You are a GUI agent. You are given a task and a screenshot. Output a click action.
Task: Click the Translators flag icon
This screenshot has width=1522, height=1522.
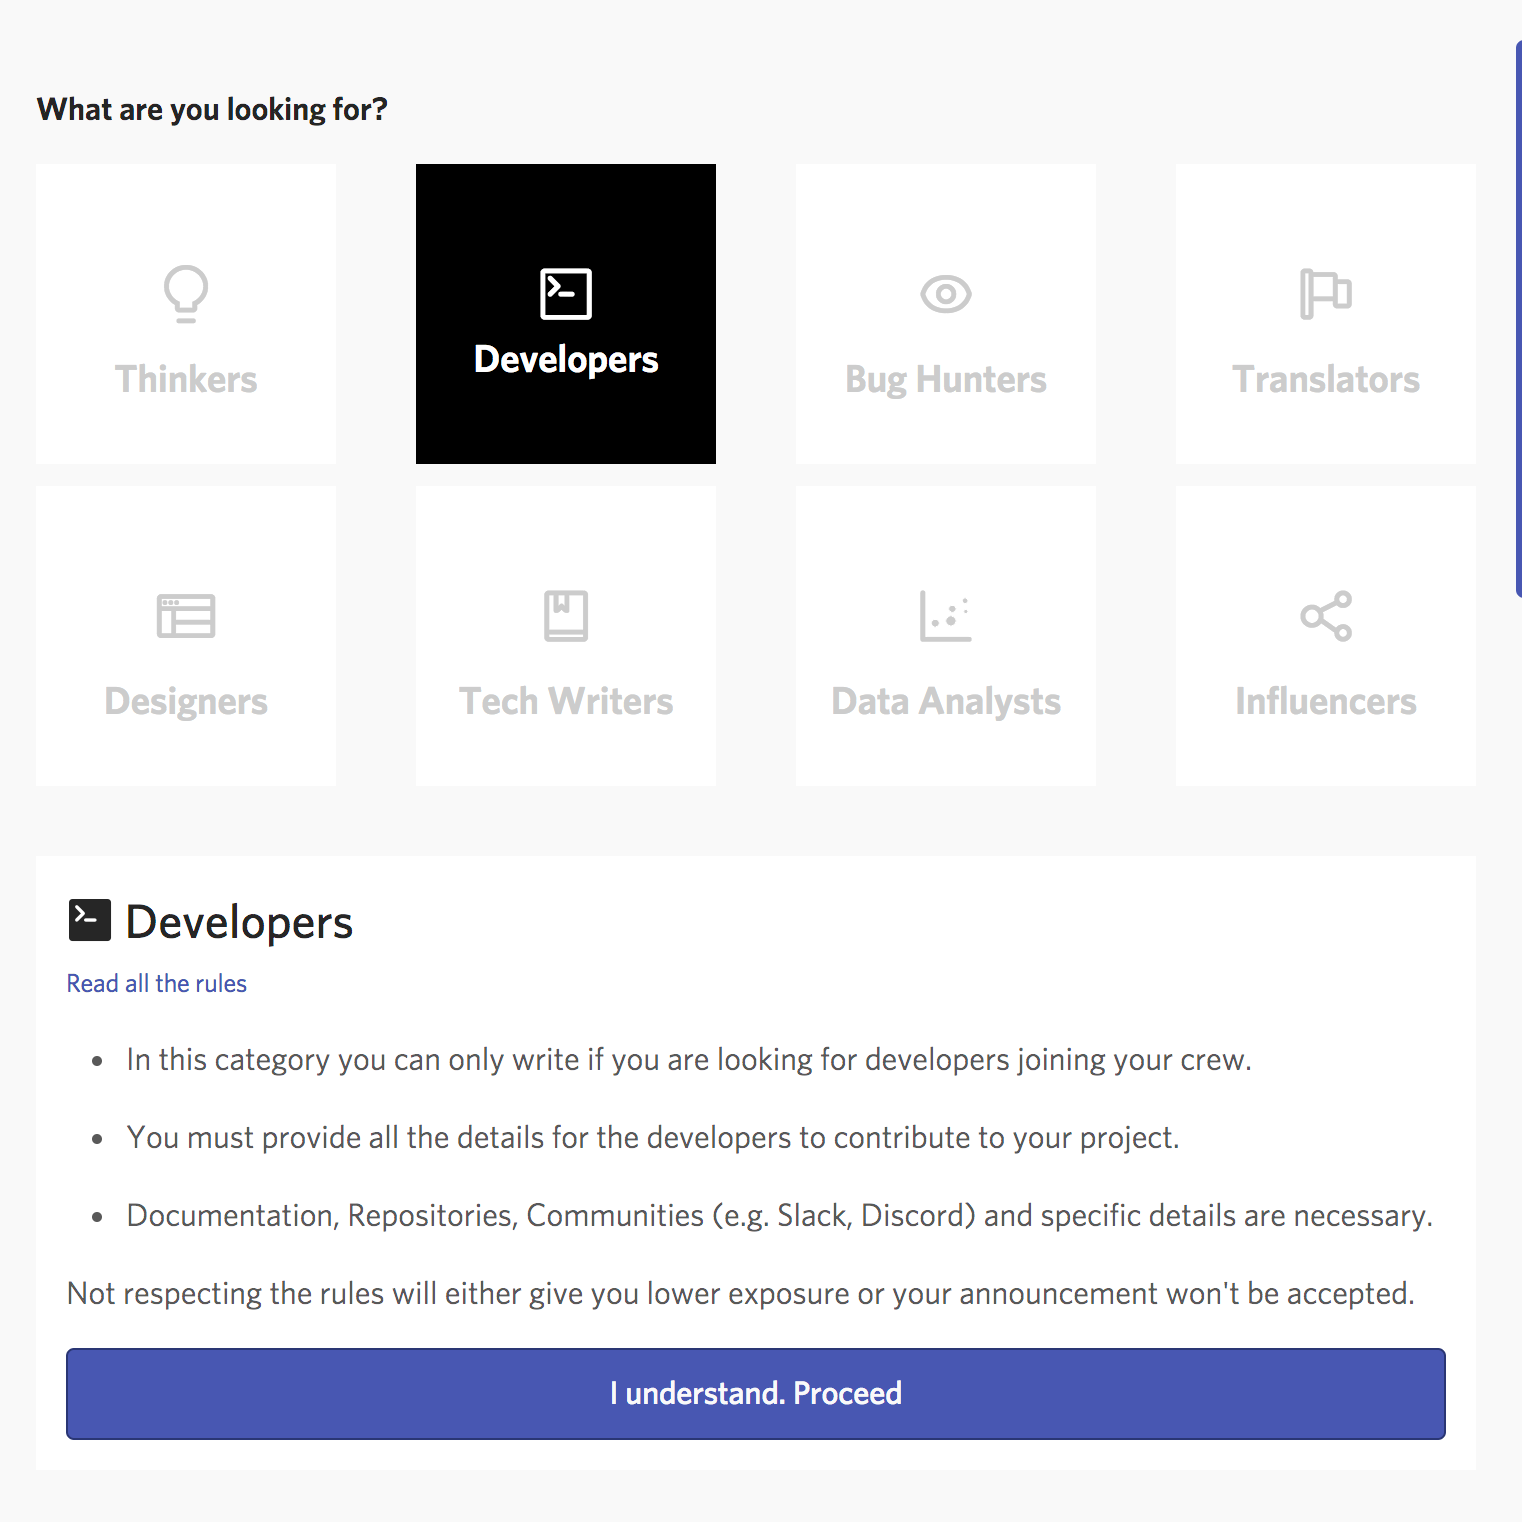point(1326,294)
